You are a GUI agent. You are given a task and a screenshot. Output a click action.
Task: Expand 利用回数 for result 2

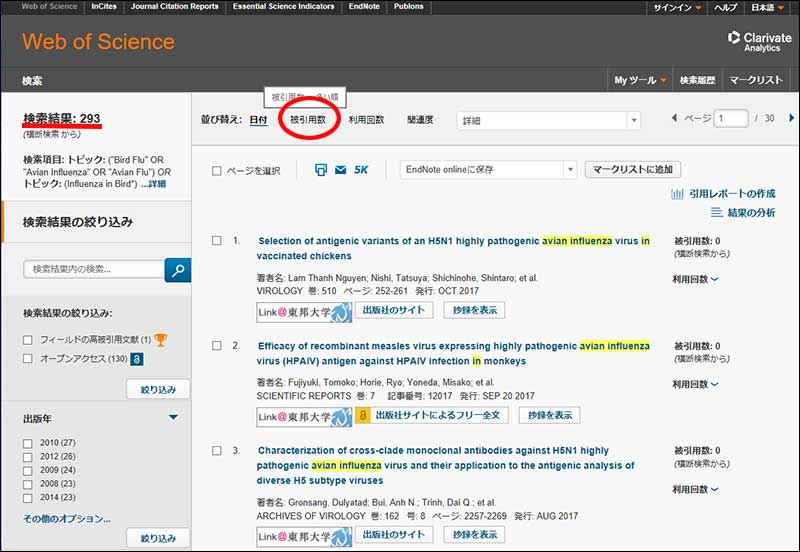click(x=695, y=384)
